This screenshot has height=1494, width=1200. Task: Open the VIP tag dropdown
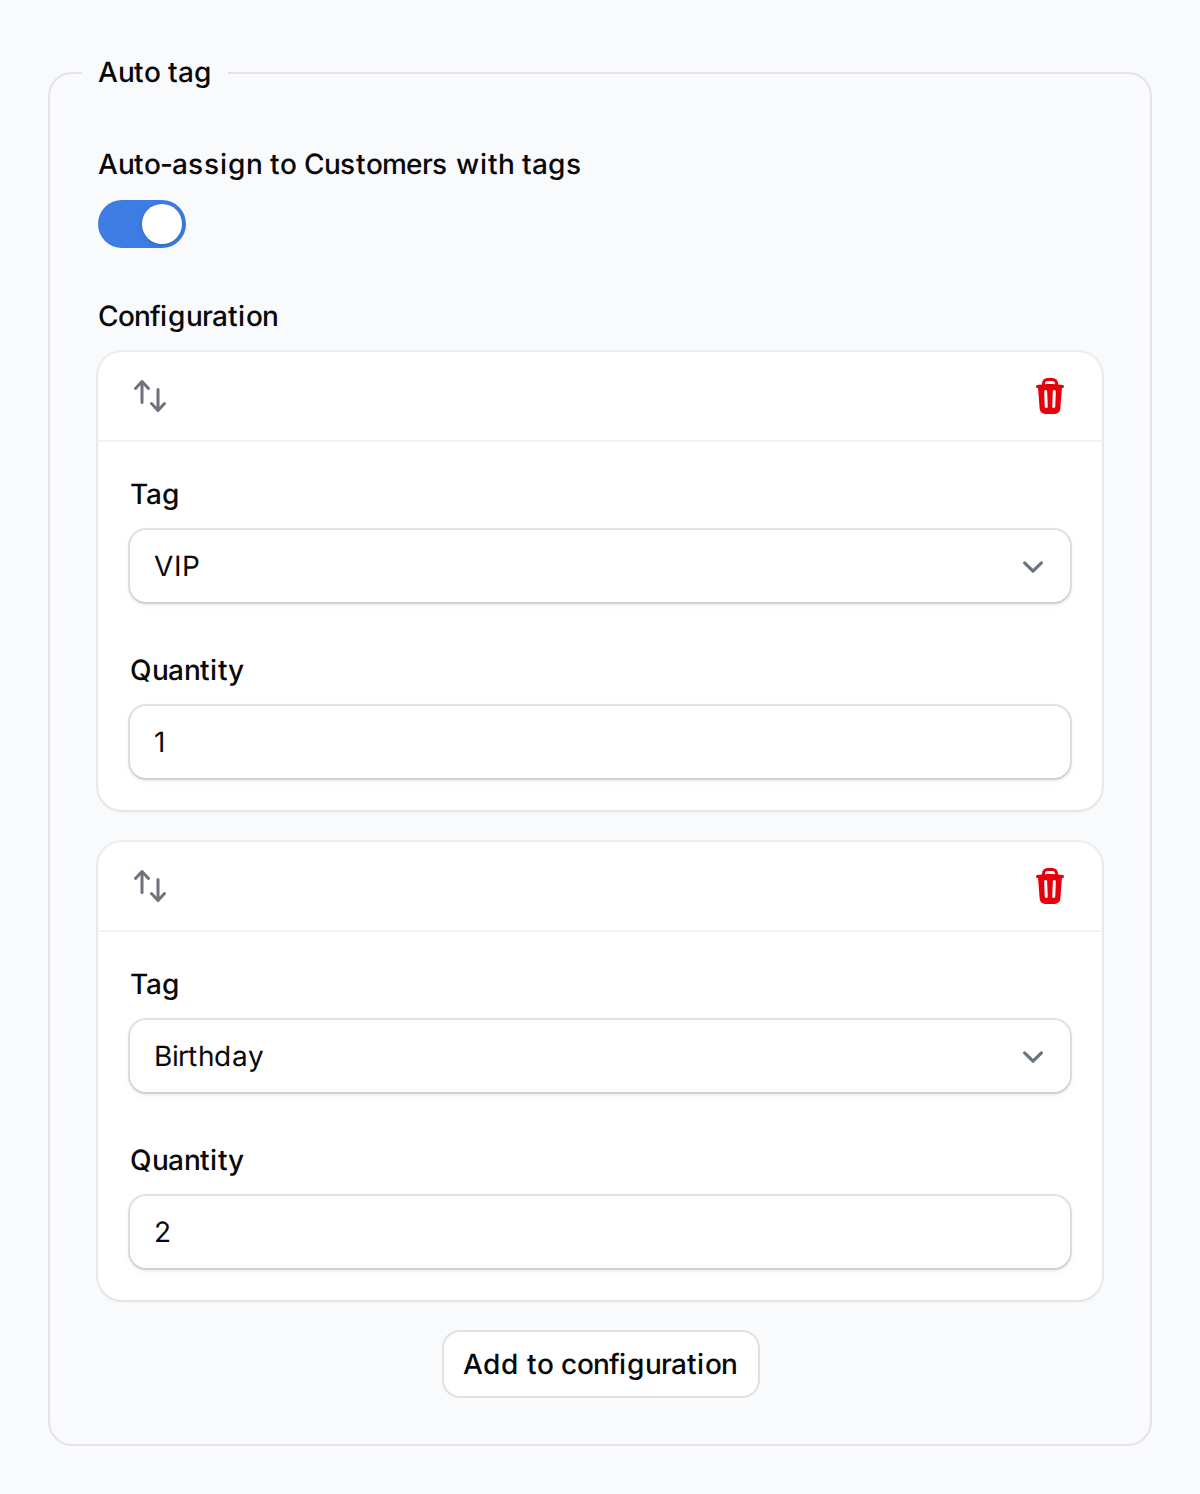[x=599, y=566]
